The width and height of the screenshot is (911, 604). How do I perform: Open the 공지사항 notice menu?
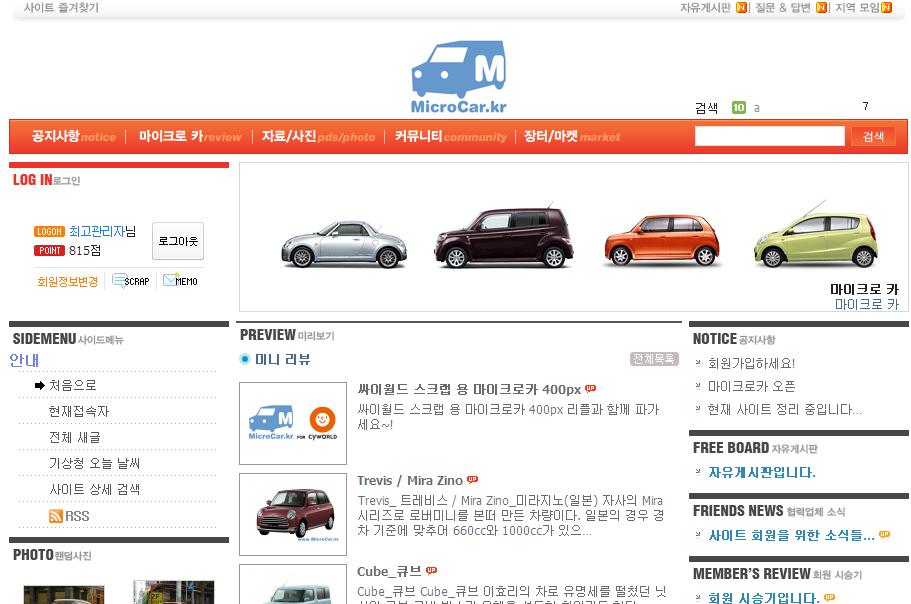73,136
